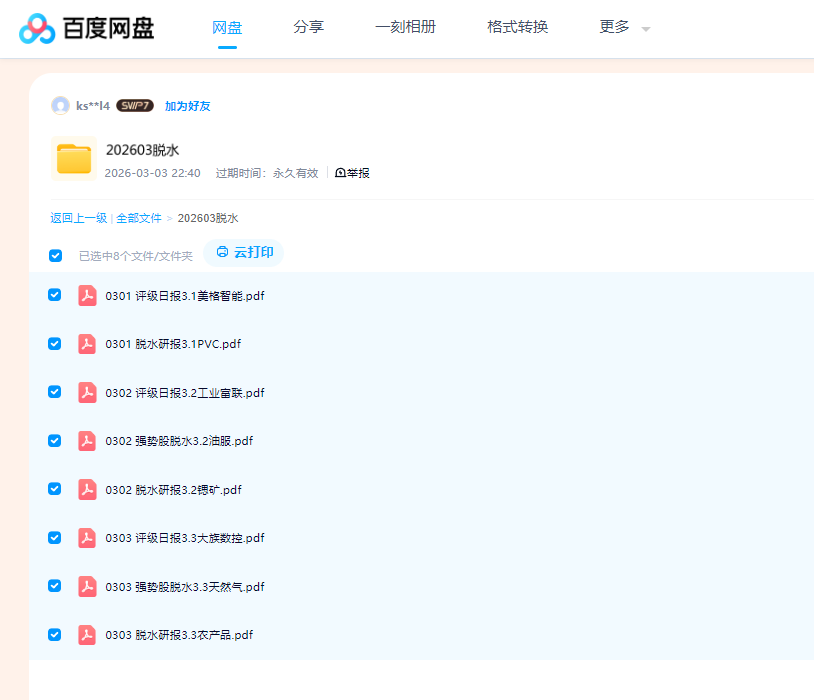814x700 pixels.
Task: Click the Baidu Netdisk cloud logo
Action: (37, 29)
